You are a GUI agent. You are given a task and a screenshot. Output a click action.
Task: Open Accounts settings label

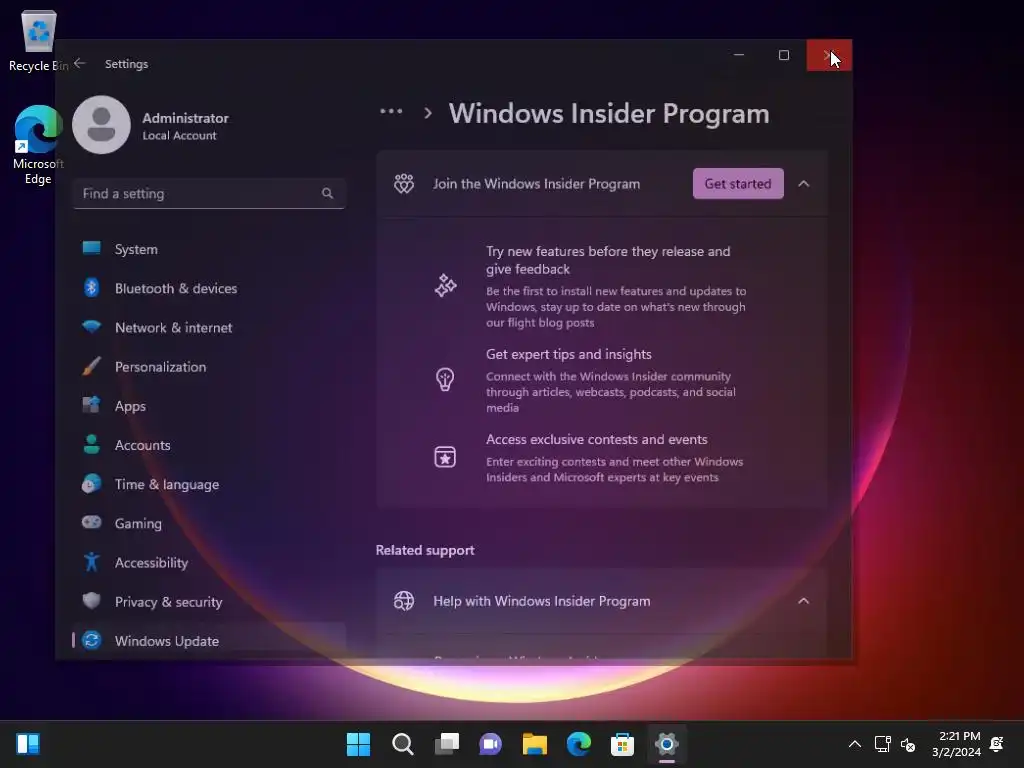142,445
